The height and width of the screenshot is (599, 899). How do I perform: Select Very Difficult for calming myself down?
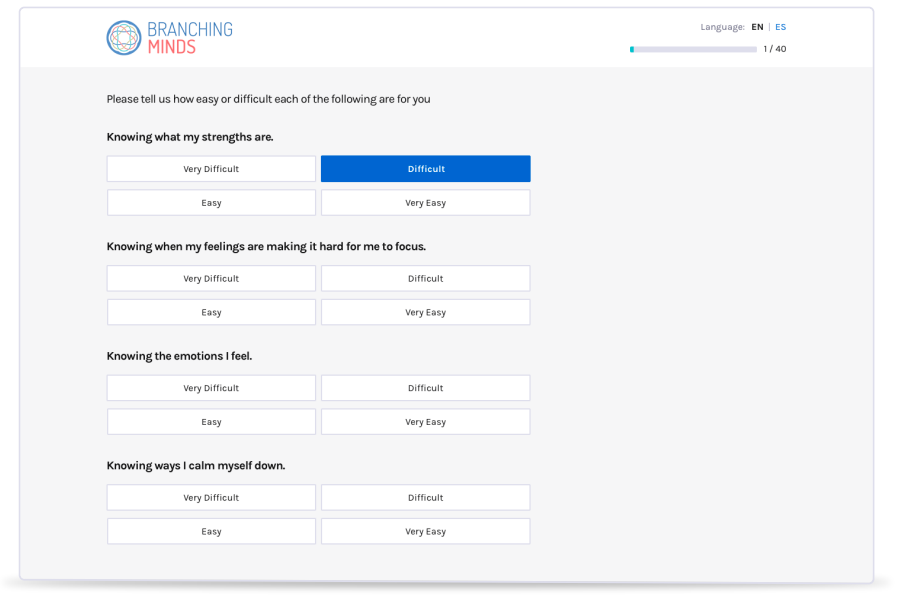(x=211, y=498)
